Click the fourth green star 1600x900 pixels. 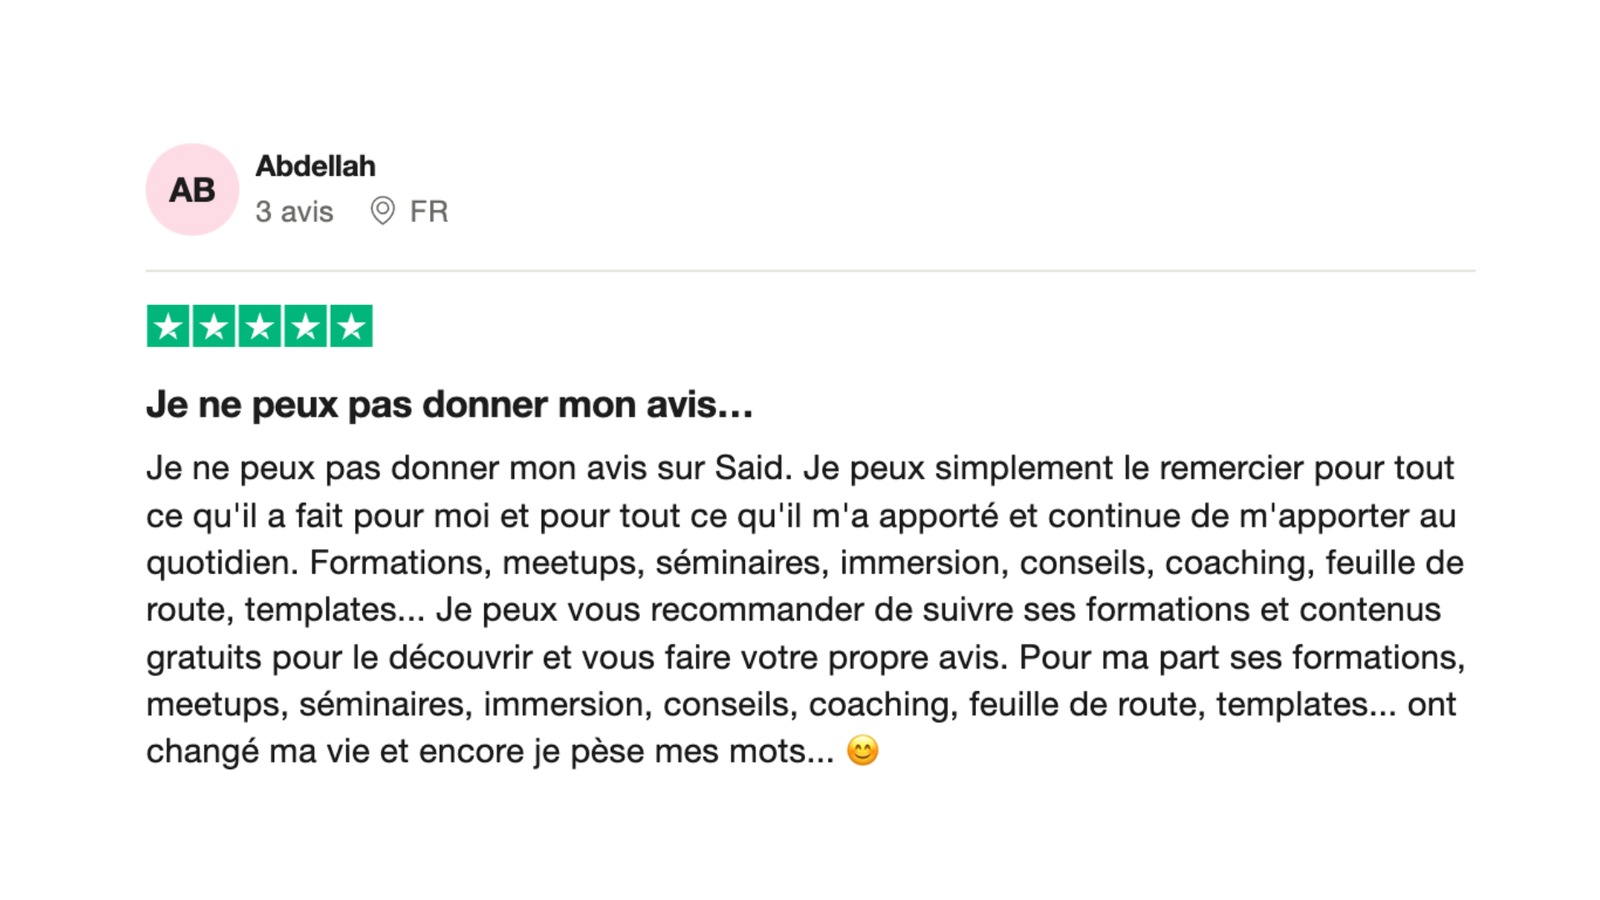pos(306,326)
